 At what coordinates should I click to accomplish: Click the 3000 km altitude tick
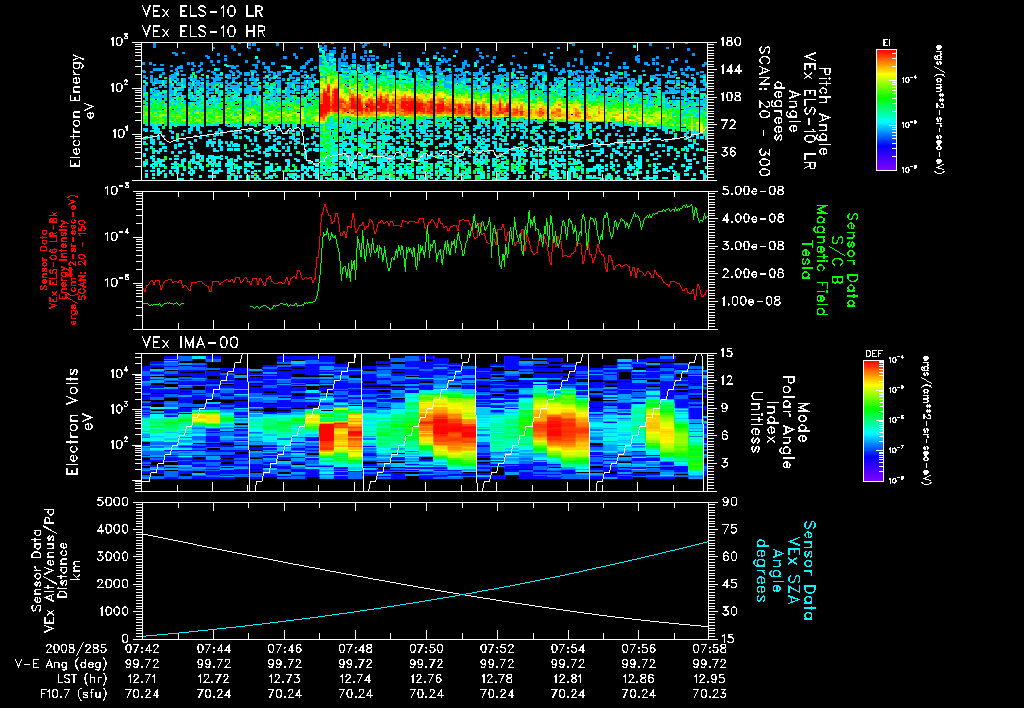pos(112,556)
